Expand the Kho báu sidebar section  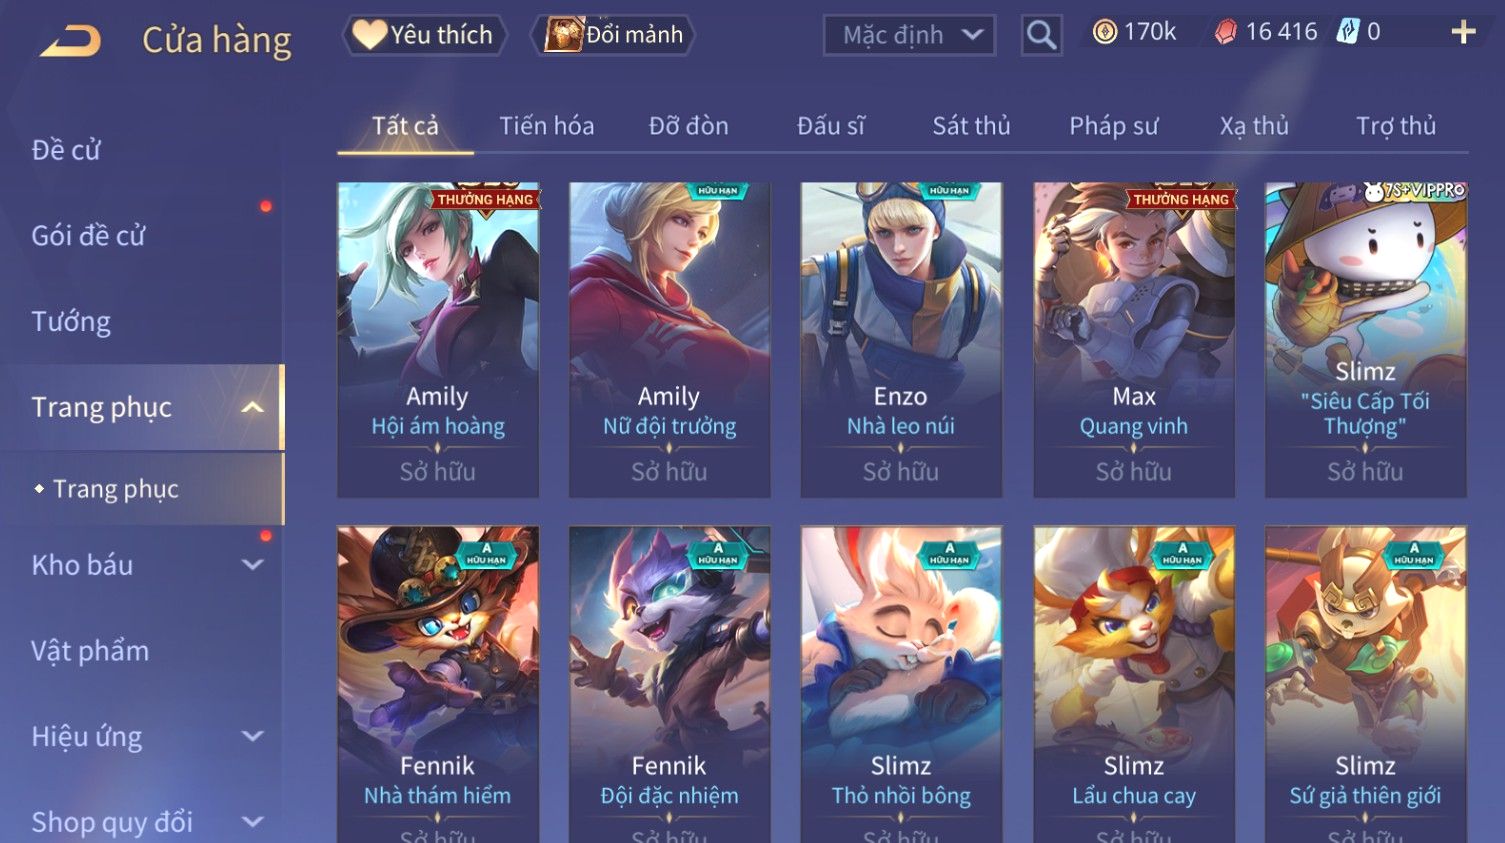253,565
